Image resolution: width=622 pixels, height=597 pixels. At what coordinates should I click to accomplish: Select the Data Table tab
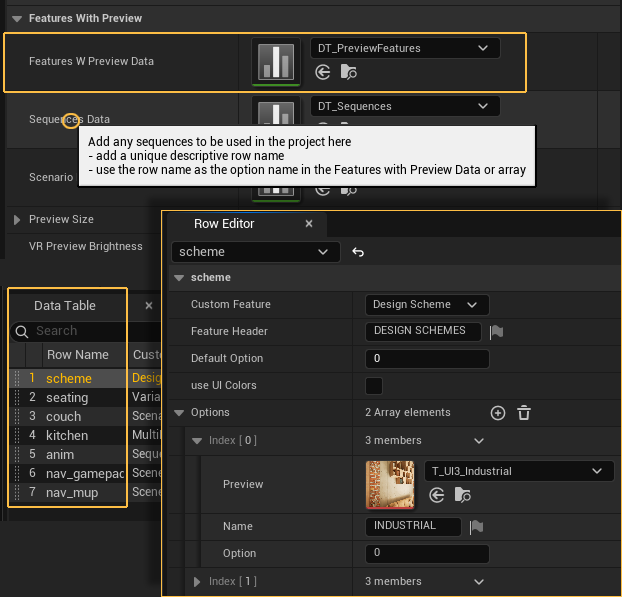[x=65, y=305]
